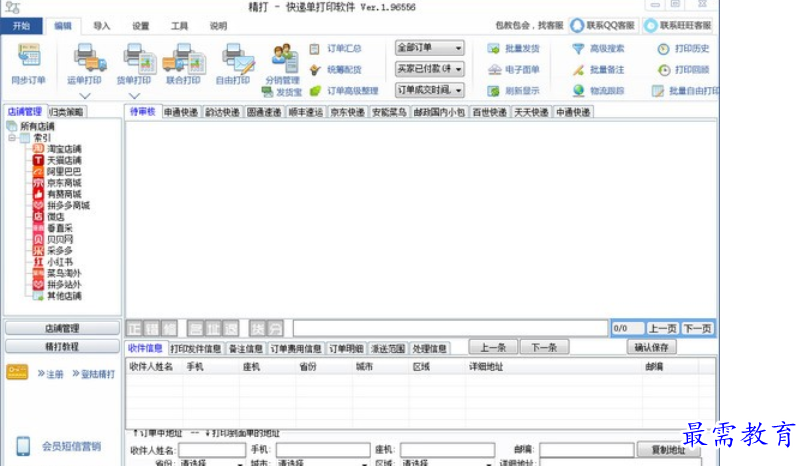Click the 精打教程 button
This screenshot has height=466, width=804.
click(62, 347)
